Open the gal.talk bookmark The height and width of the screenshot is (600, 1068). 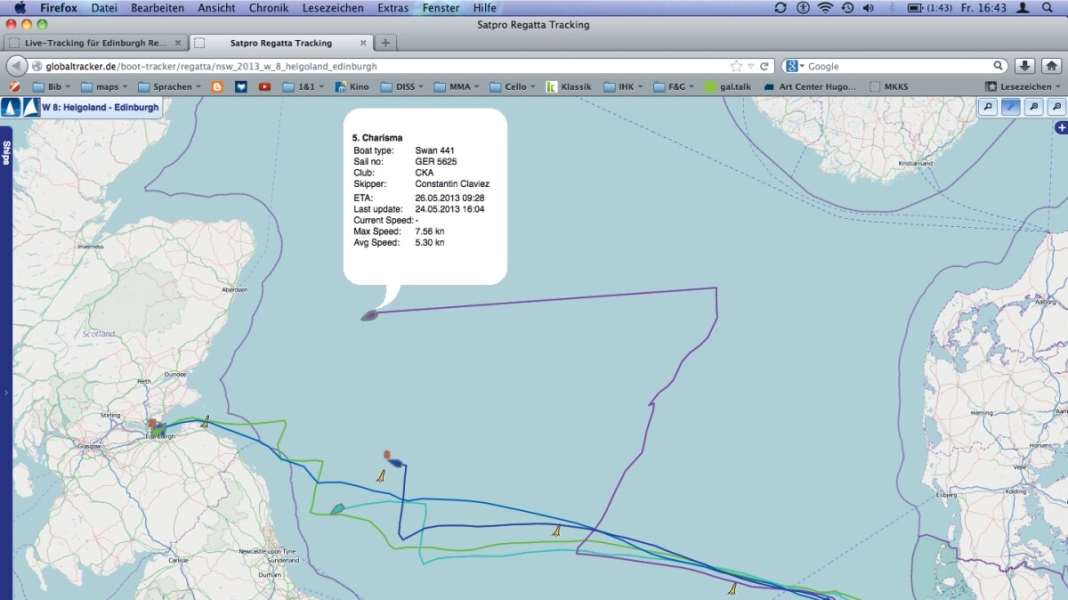(728, 86)
